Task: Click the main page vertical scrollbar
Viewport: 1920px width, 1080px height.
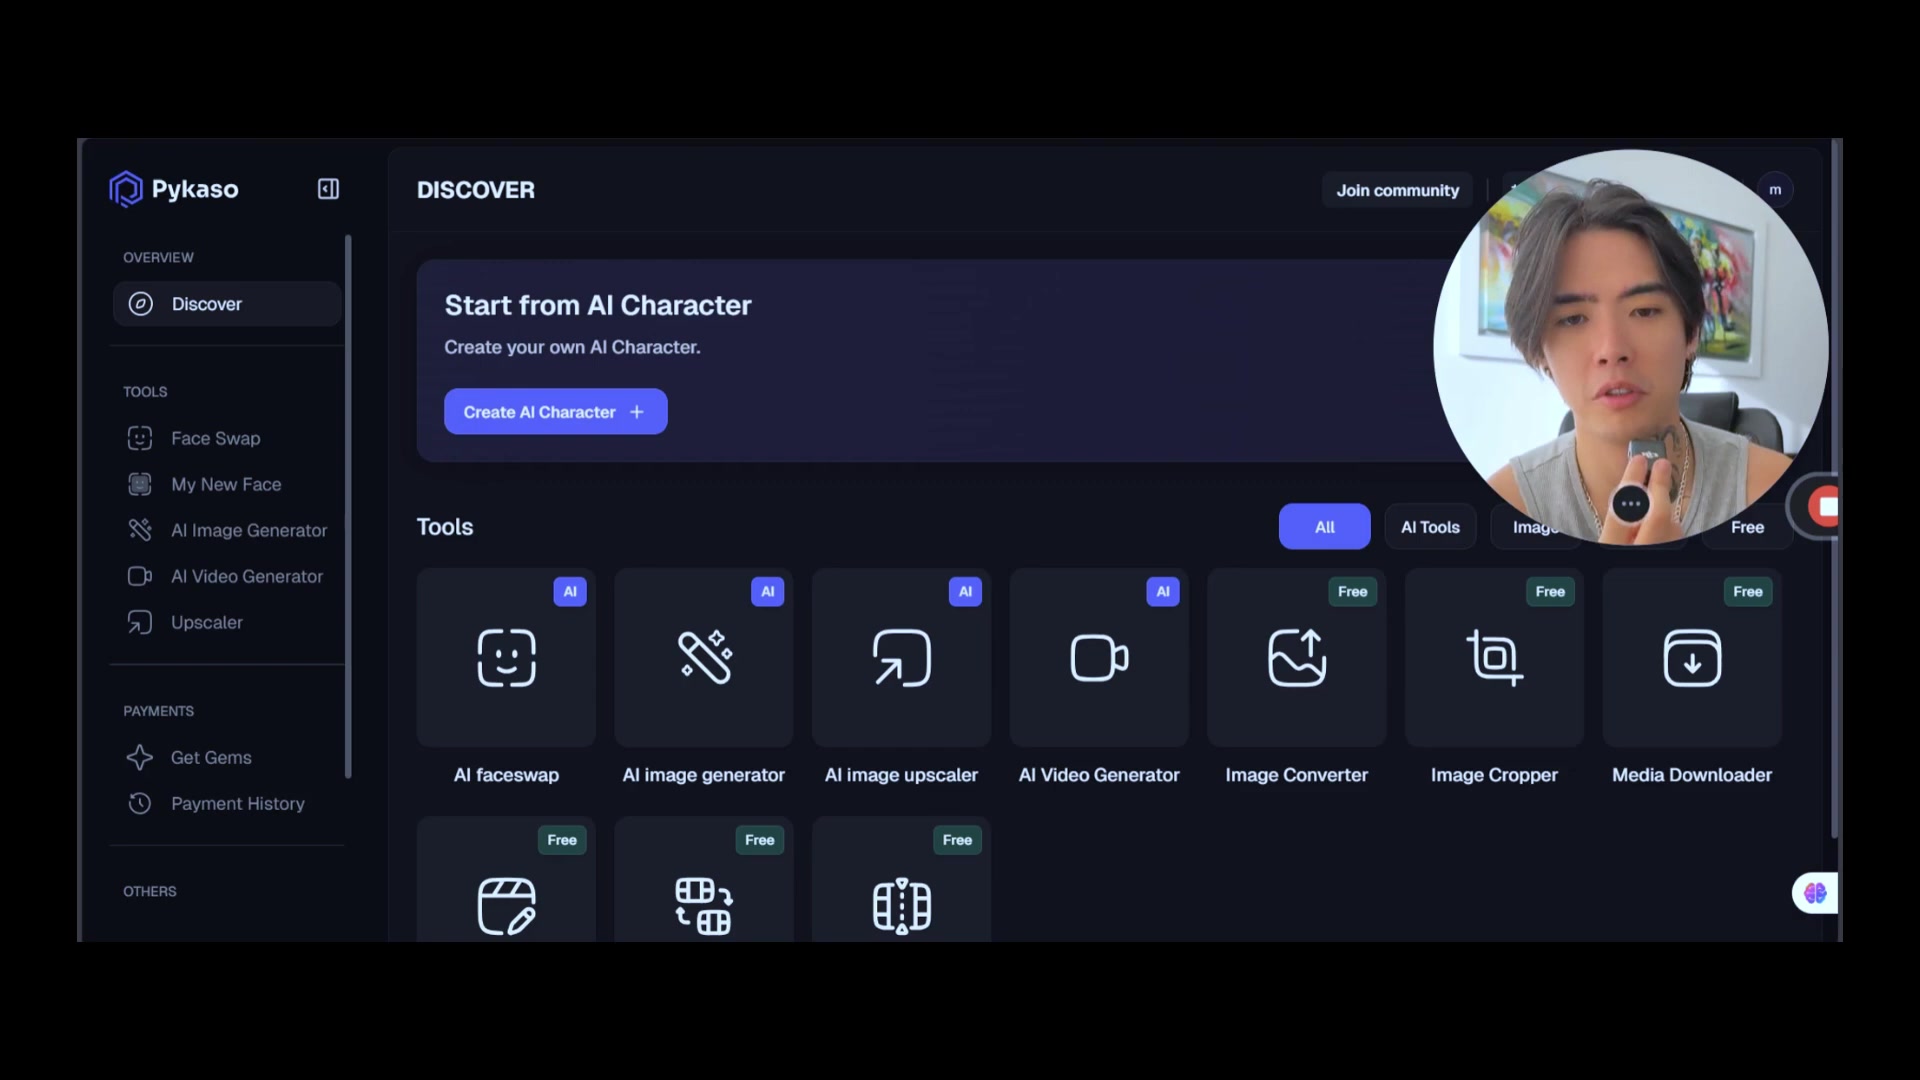Action: tap(1835, 488)
